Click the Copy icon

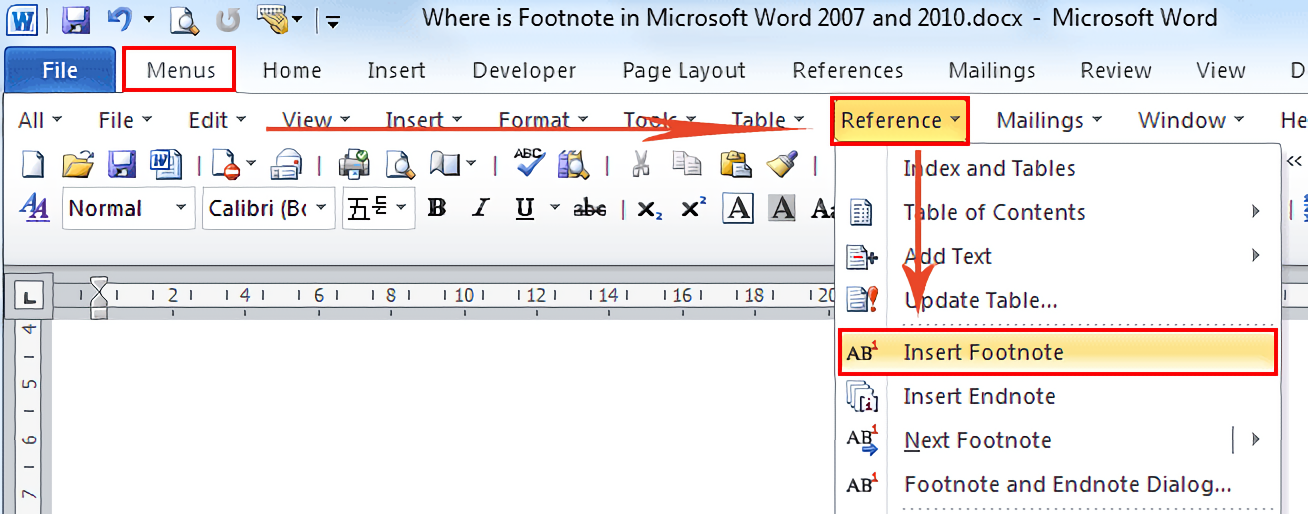click(x=687, y=164)
